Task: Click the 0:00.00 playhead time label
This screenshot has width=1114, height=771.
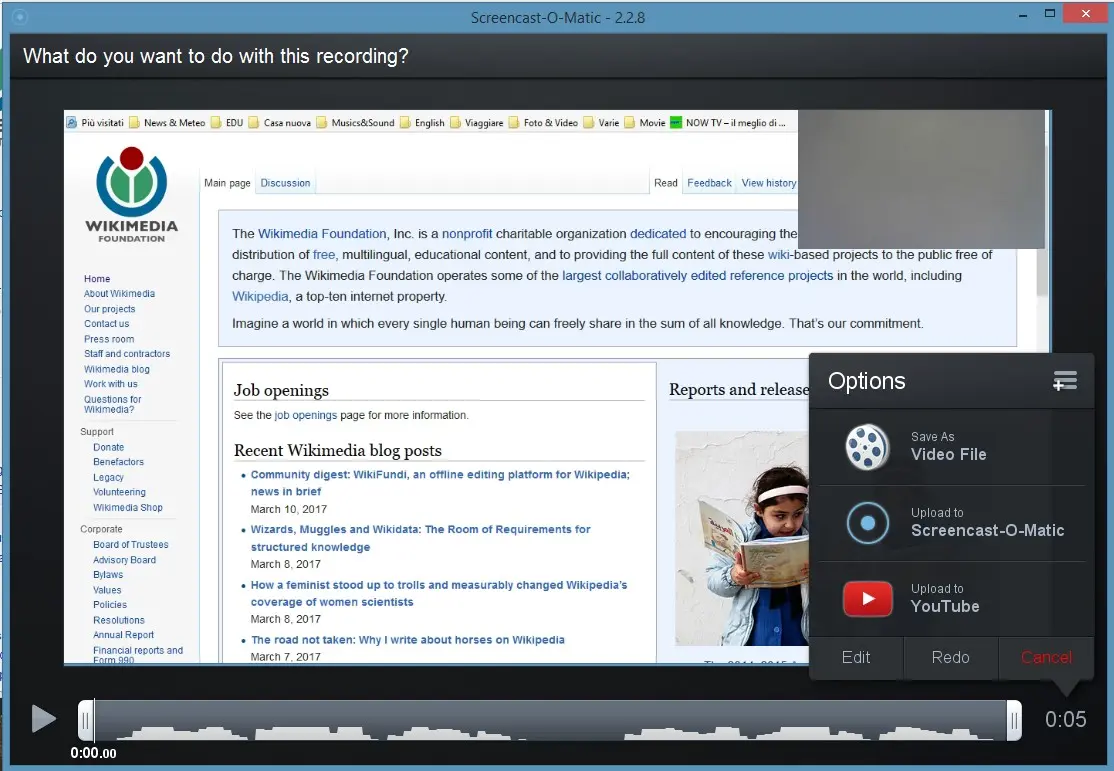Action: tap(93, 753)
